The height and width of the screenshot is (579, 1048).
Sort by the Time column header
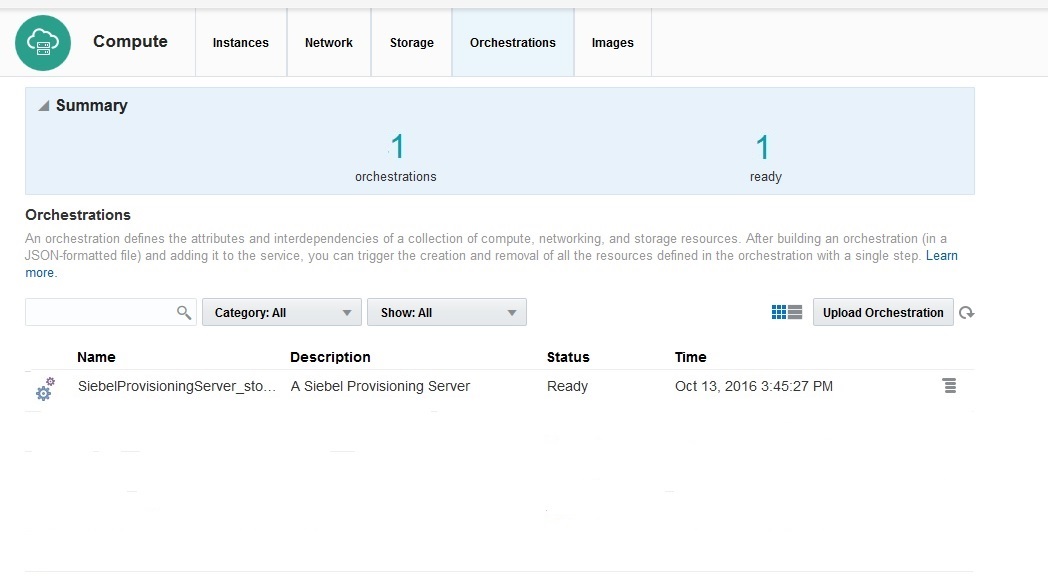pos(689,357)
